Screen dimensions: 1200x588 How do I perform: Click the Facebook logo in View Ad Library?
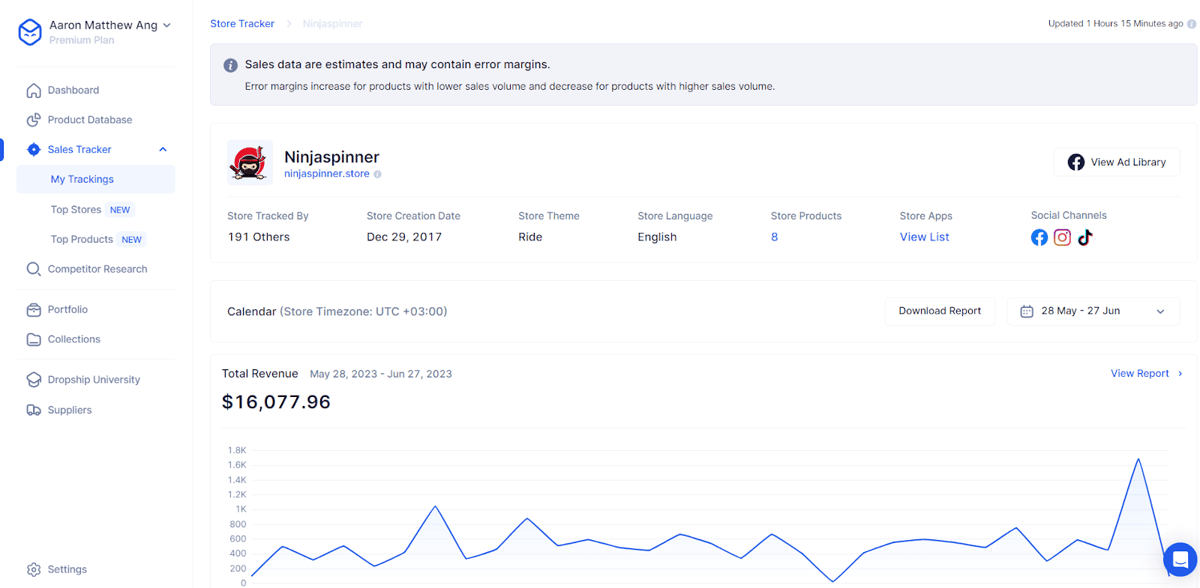point(1076,162)
